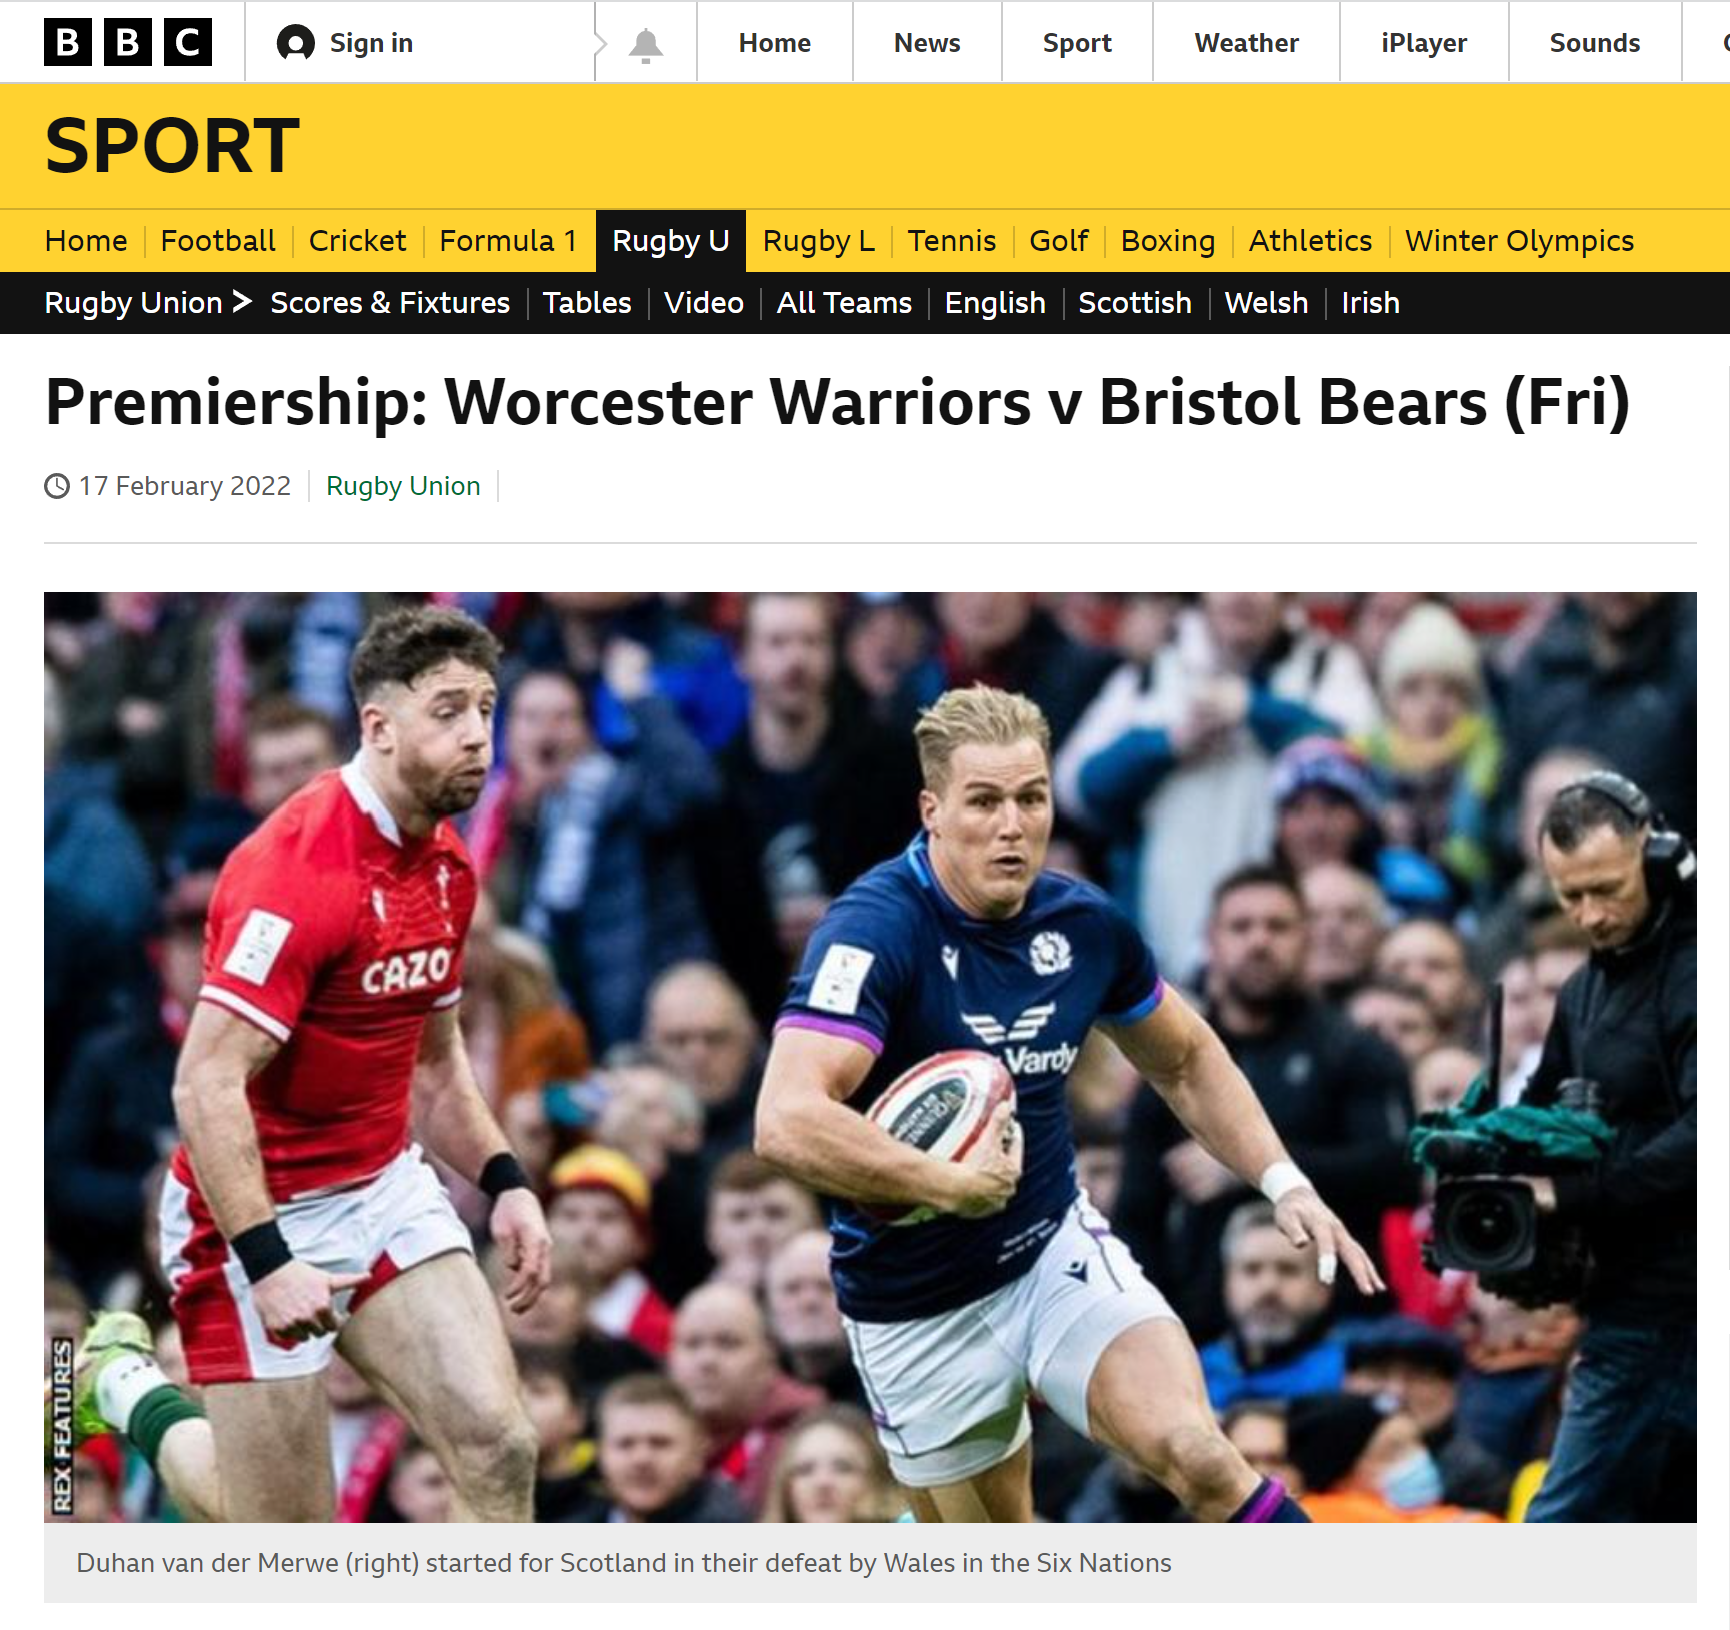This screenshot has height=1630, width=1730.
Task: Click the clock icon beside the date
Action: click(57, 486)
